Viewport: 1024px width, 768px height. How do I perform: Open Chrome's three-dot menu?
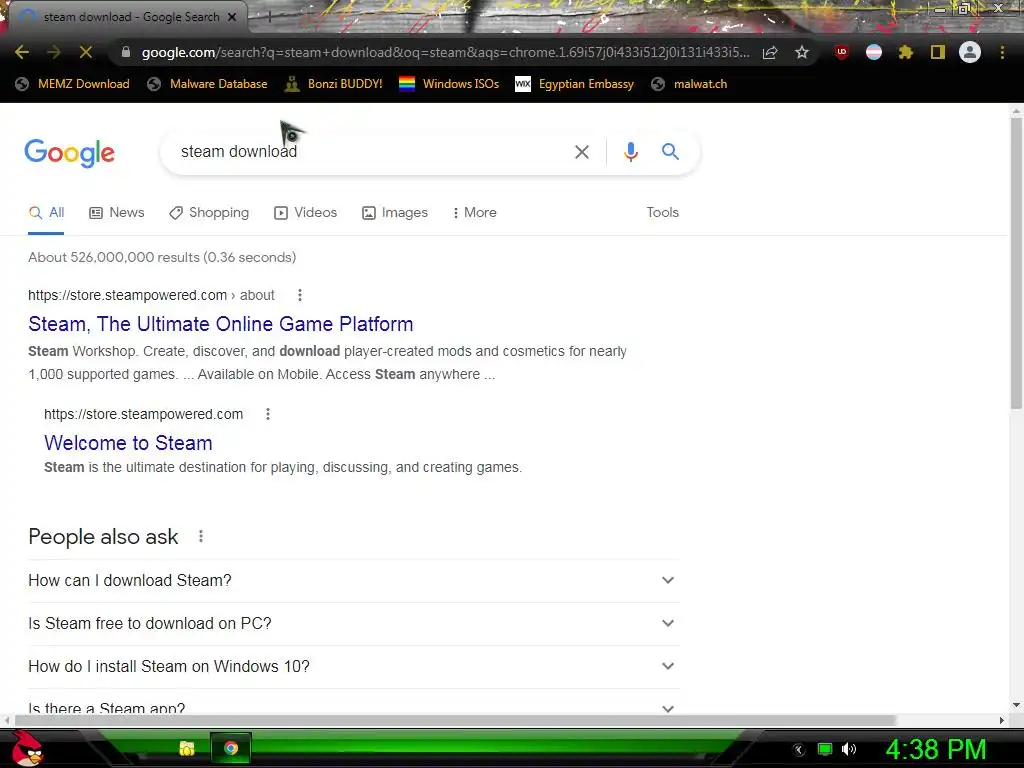1002,52
